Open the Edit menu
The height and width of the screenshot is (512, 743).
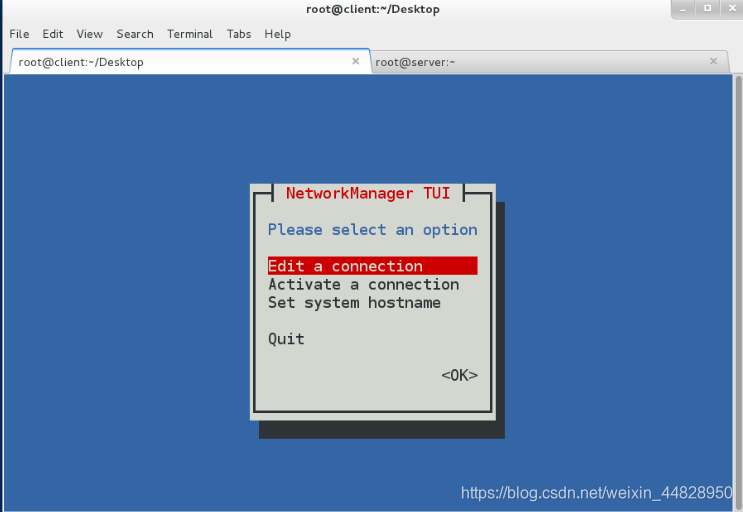[x=53, y=34]
